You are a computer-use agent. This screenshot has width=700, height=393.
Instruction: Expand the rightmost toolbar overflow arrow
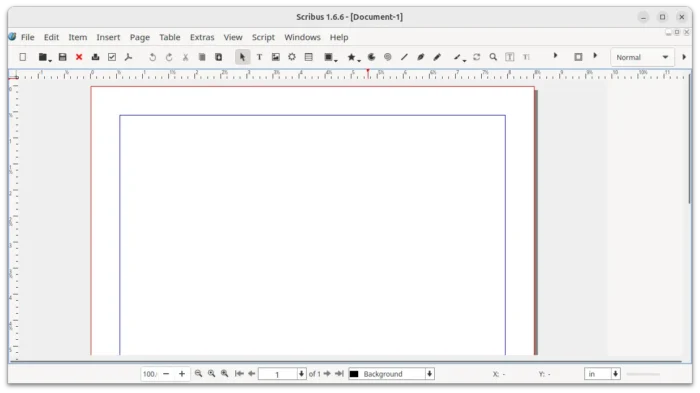[x=684, y=57]
